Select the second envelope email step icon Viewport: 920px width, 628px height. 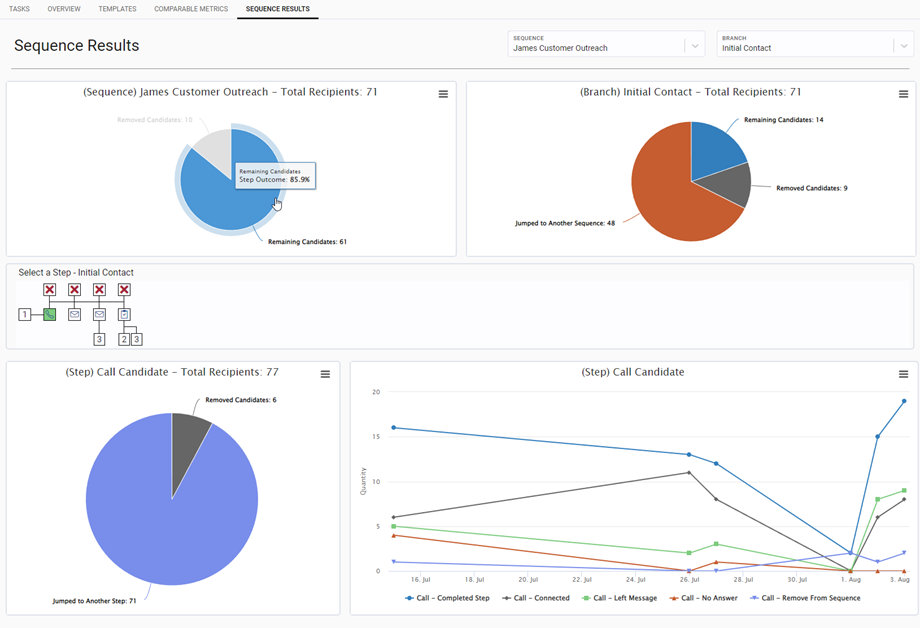tap(99, 314)
